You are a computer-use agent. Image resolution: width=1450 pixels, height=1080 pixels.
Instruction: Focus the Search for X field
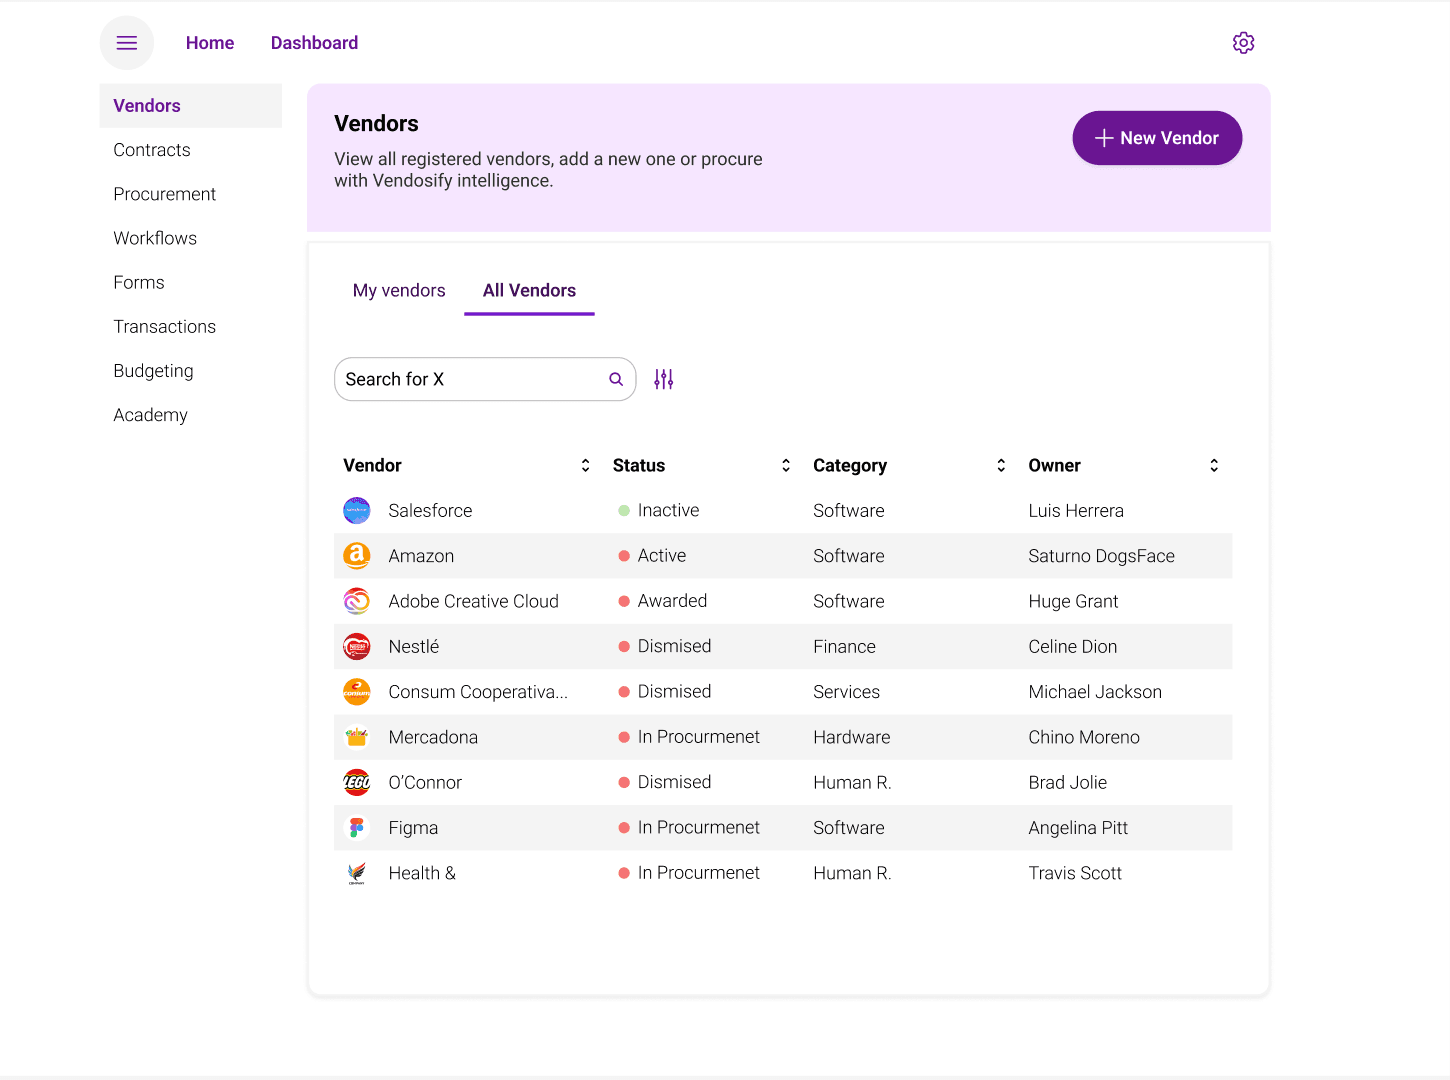[485, 379]
